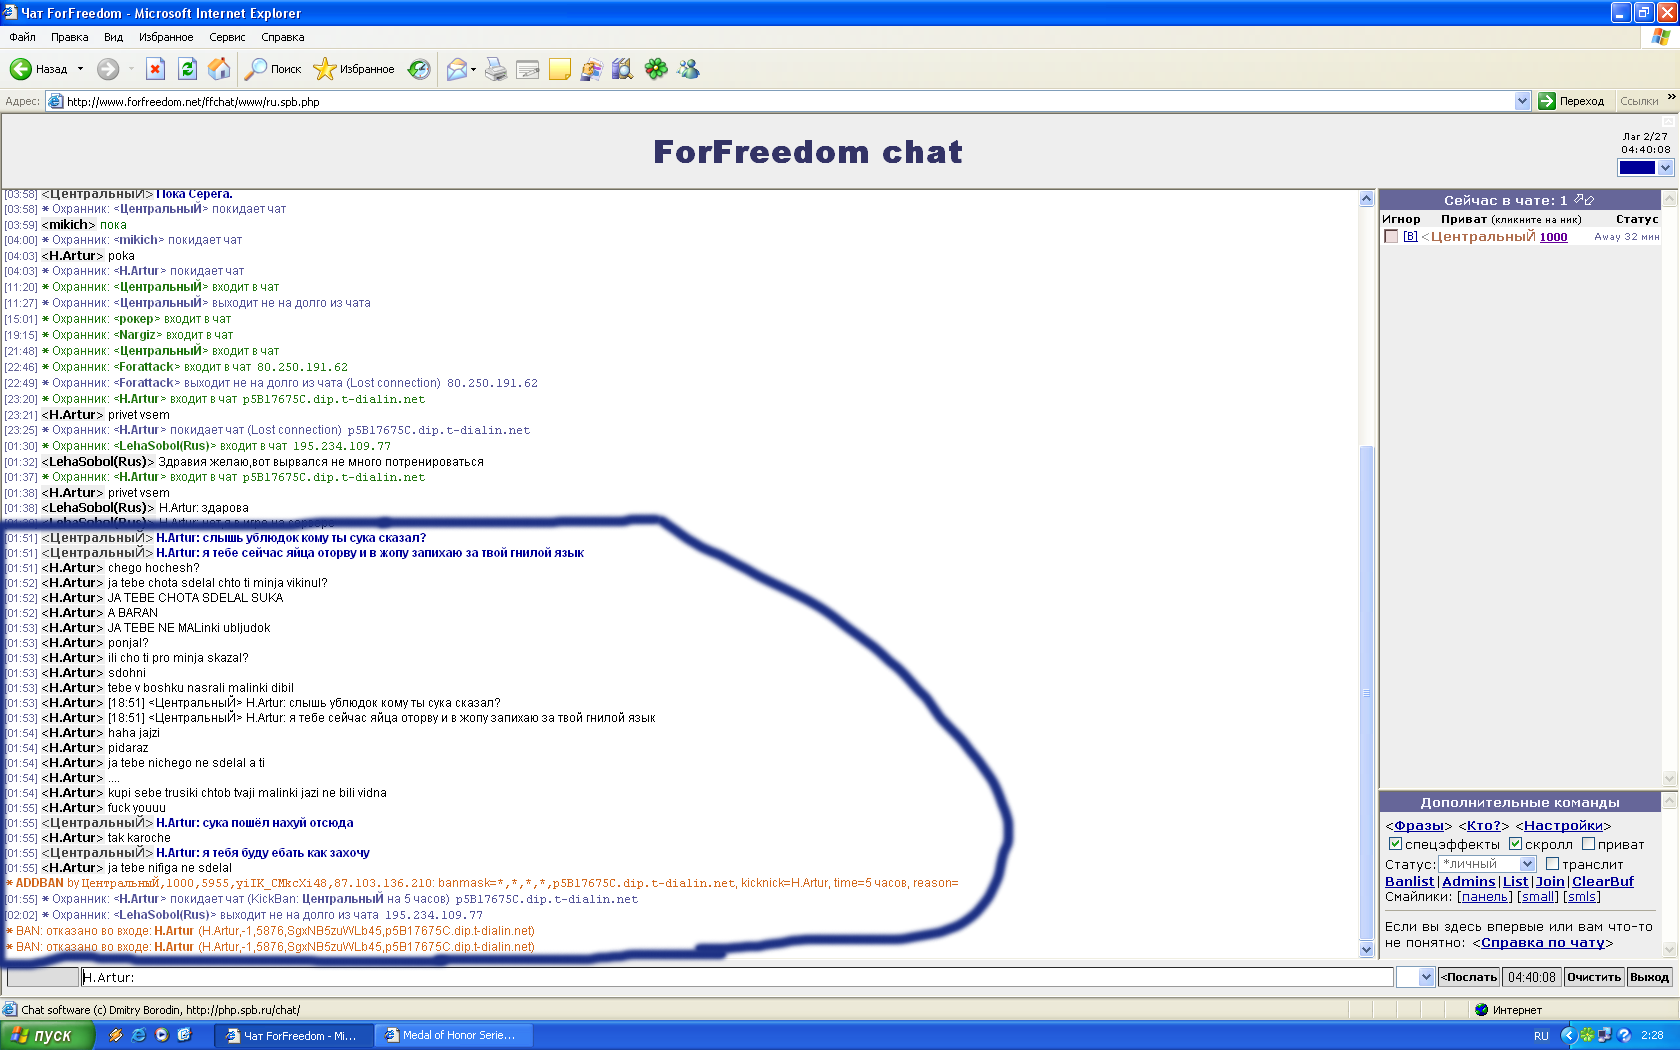Open the dropdown next to the Послать button
1680x1050 pixels.
pos(1426,977)
